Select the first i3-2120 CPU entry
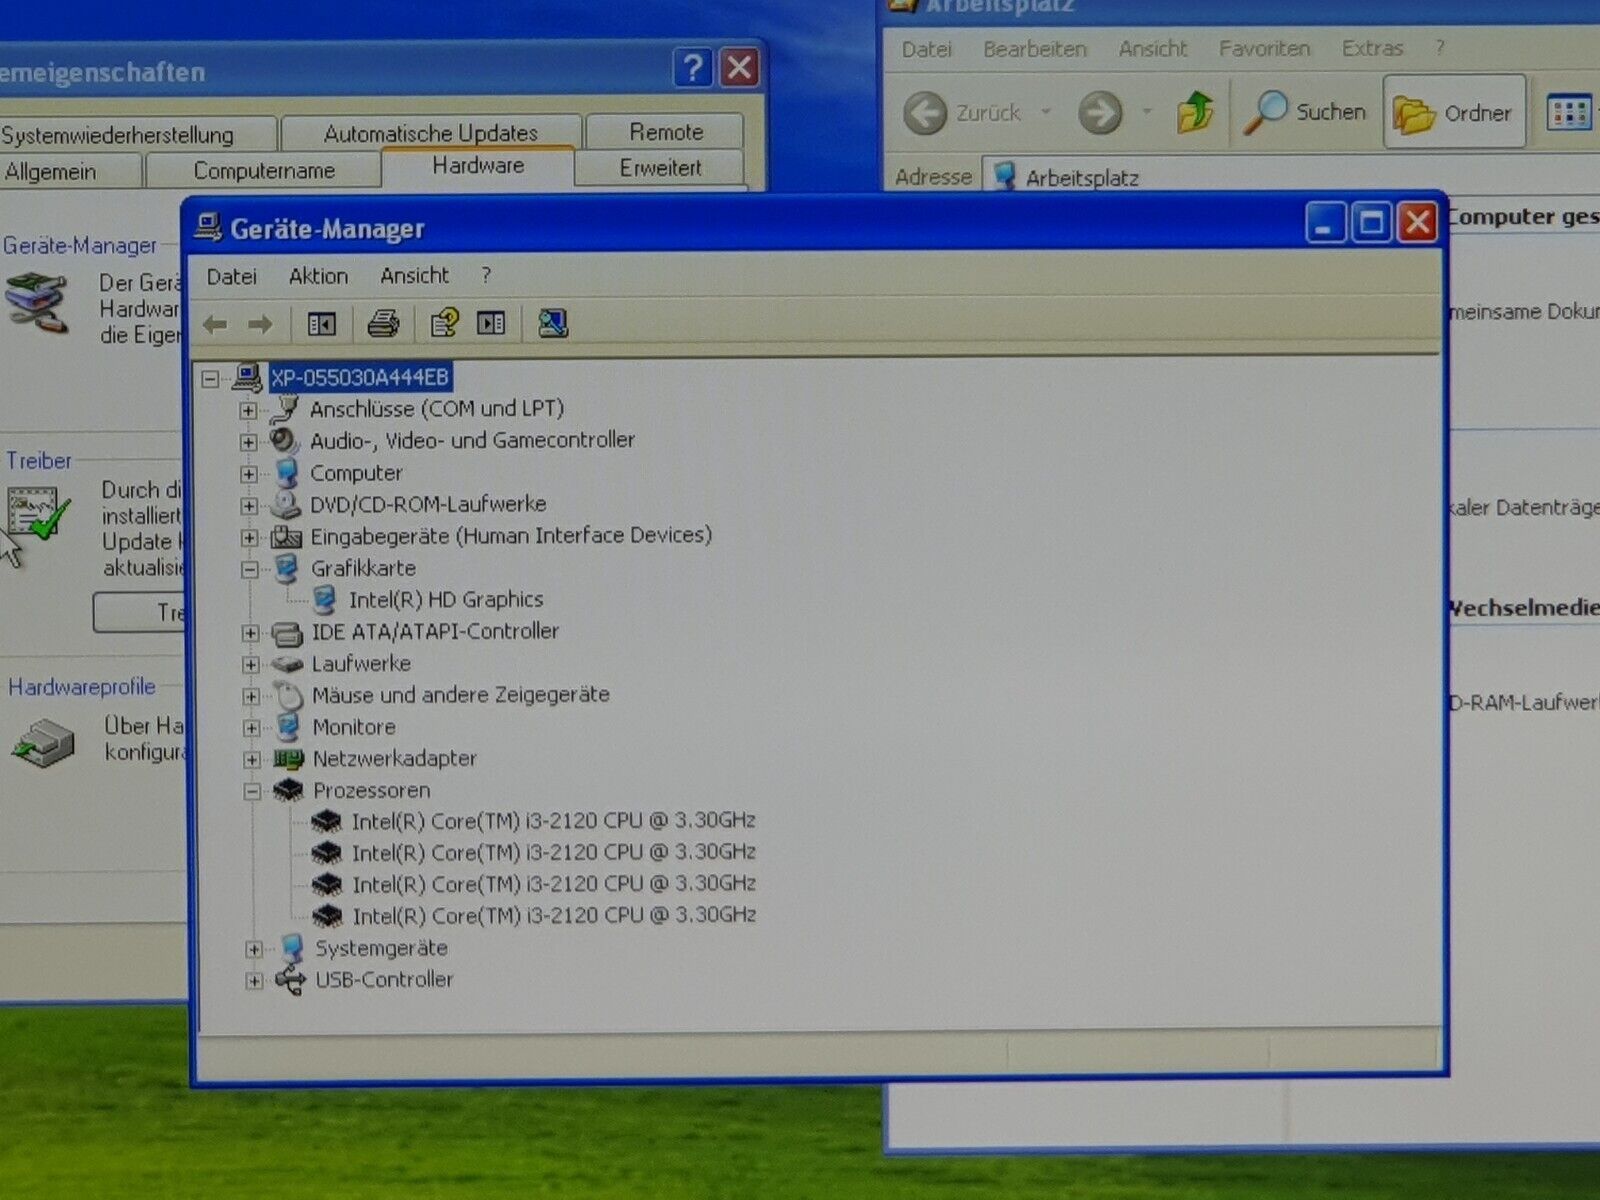The image size is (1600, 1200). tap(552, 821)
